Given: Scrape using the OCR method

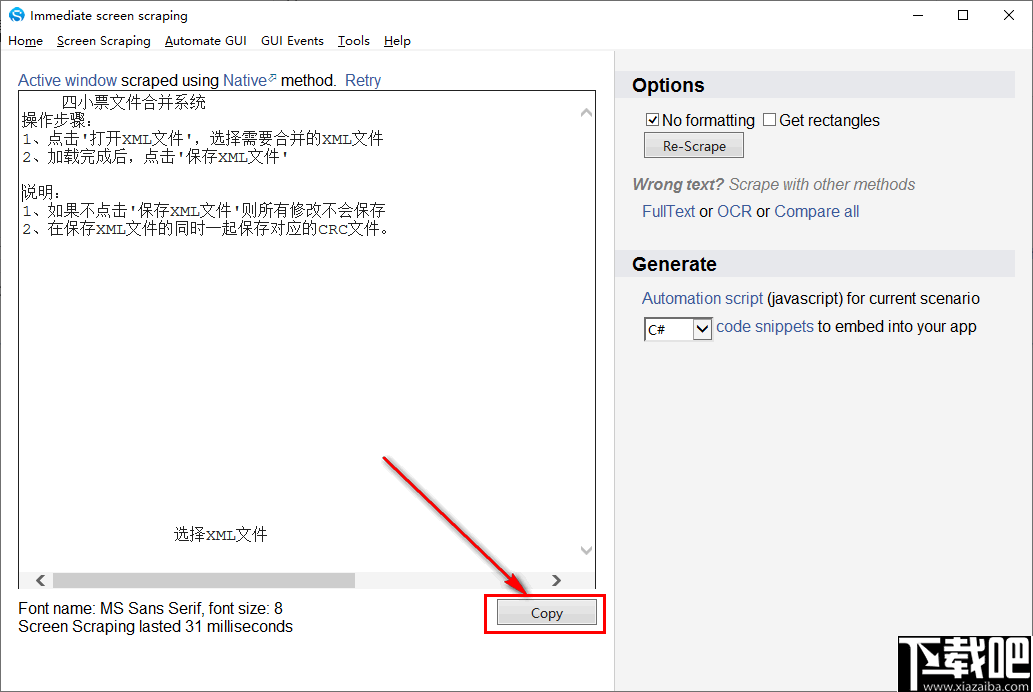Looking at the screenshot, I should coord(734,211).
